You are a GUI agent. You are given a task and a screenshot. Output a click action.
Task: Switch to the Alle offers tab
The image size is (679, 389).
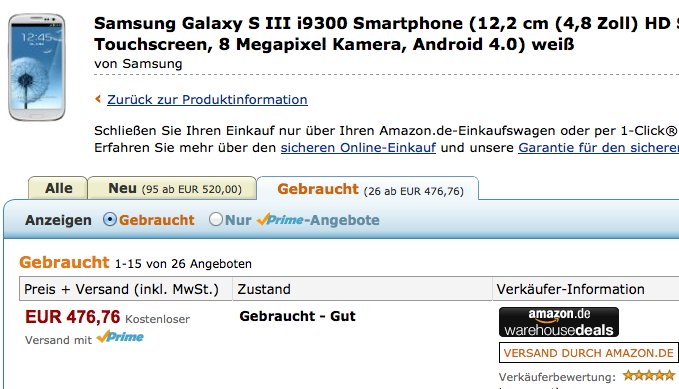58,188
